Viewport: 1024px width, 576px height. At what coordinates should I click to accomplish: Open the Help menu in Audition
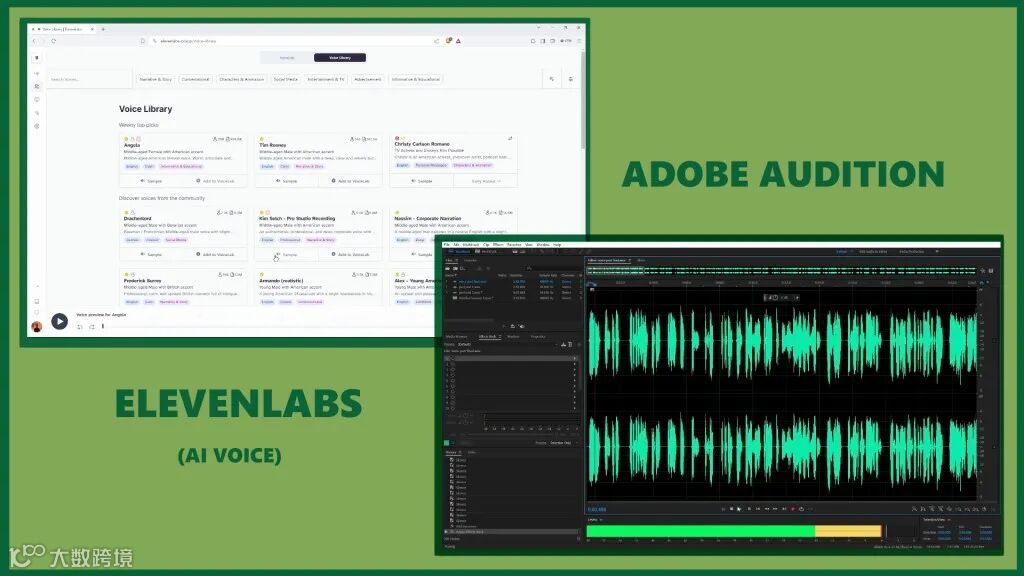[557, 245]
